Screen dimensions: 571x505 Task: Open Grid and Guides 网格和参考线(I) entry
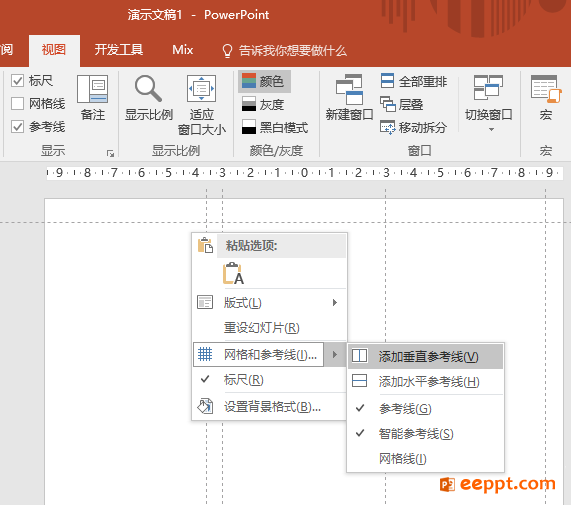coord(258,354)
